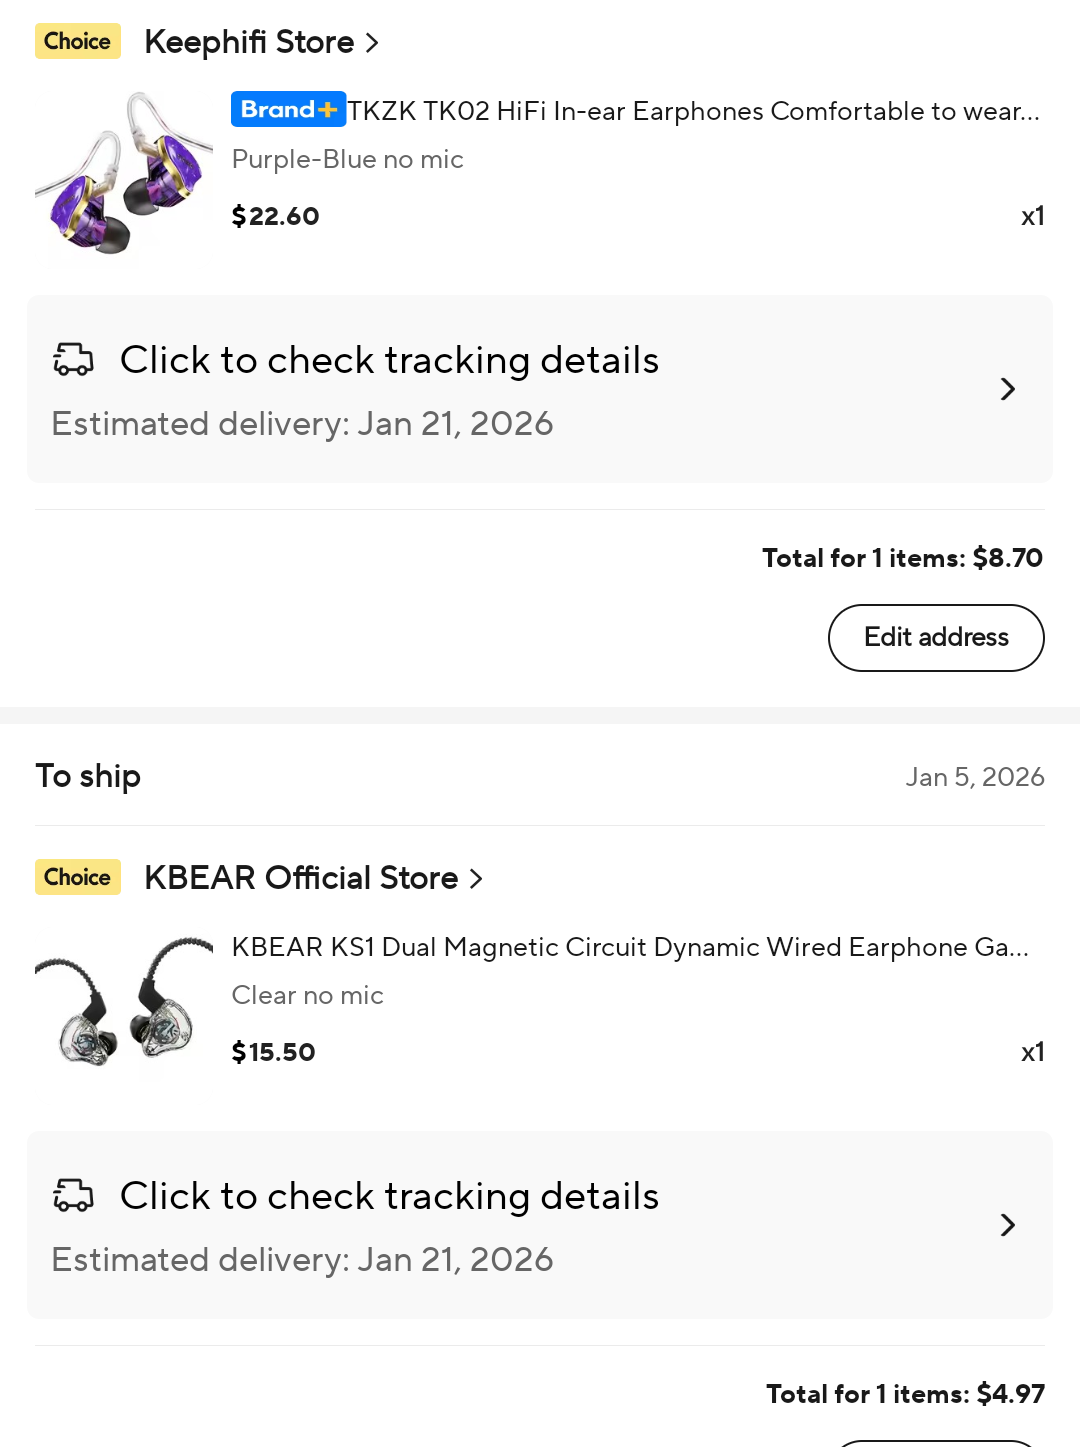Tap the Choice badge beside KBEAR Official Store
The image size is (1080, 1447).
point(78,877)
